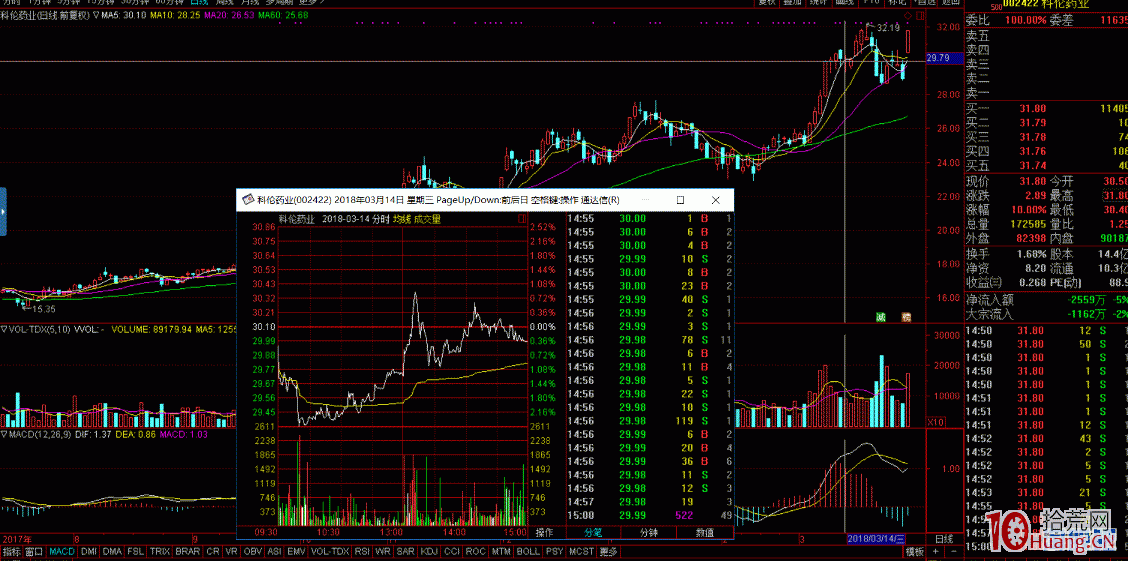Click the 15:00 trade row with 522 volume
The image size is (1128, 561).
[x=650, y=514]
